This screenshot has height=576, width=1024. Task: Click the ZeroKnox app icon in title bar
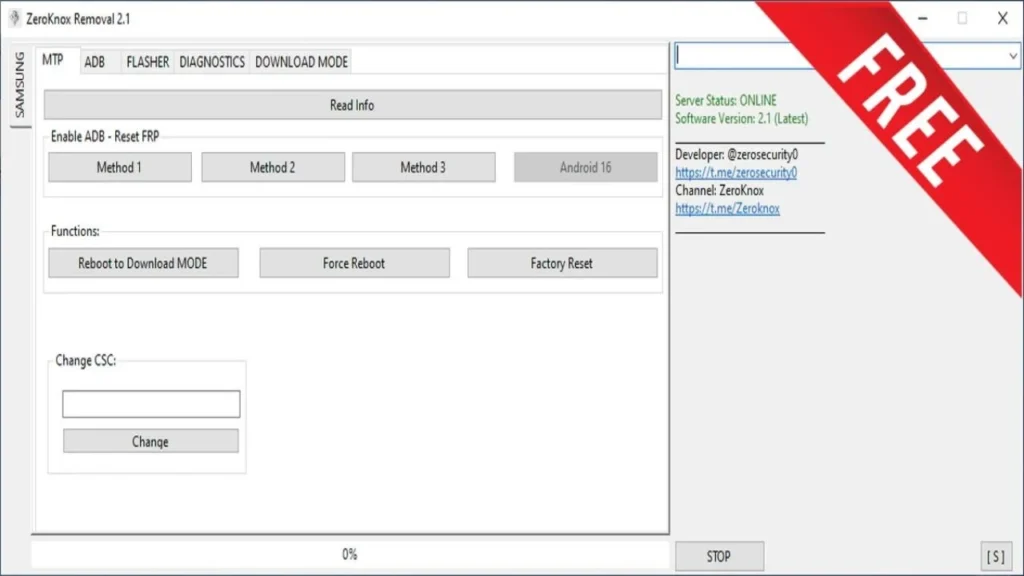(x=14, y=19)
